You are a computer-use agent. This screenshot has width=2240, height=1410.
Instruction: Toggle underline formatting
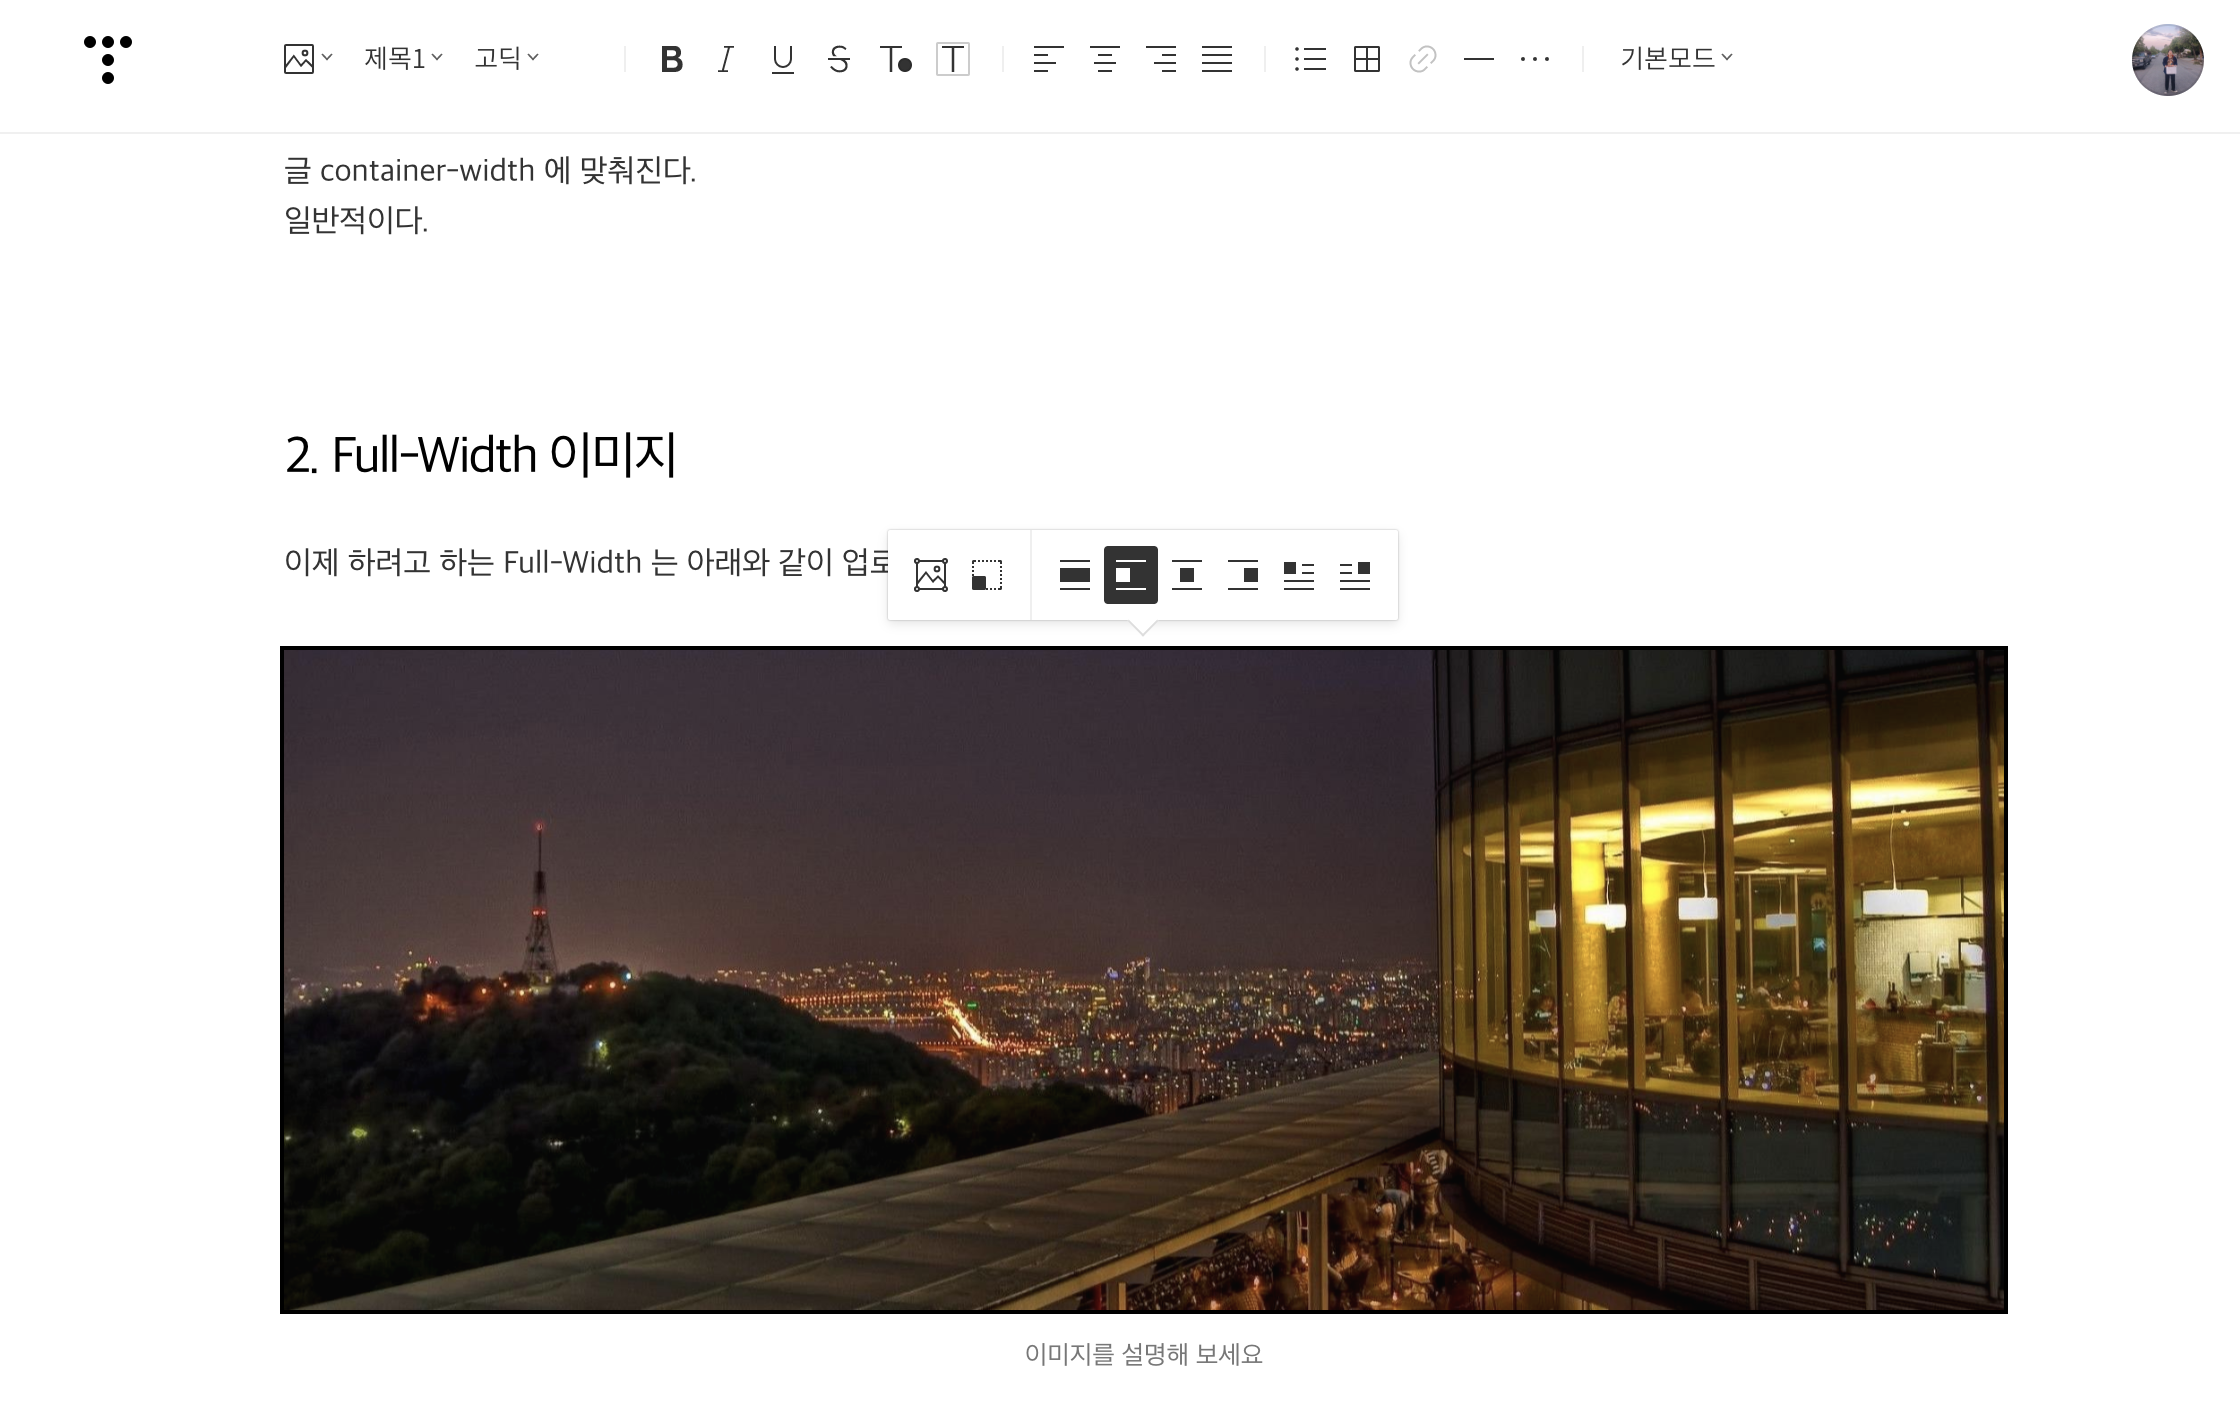pos(782,60)
